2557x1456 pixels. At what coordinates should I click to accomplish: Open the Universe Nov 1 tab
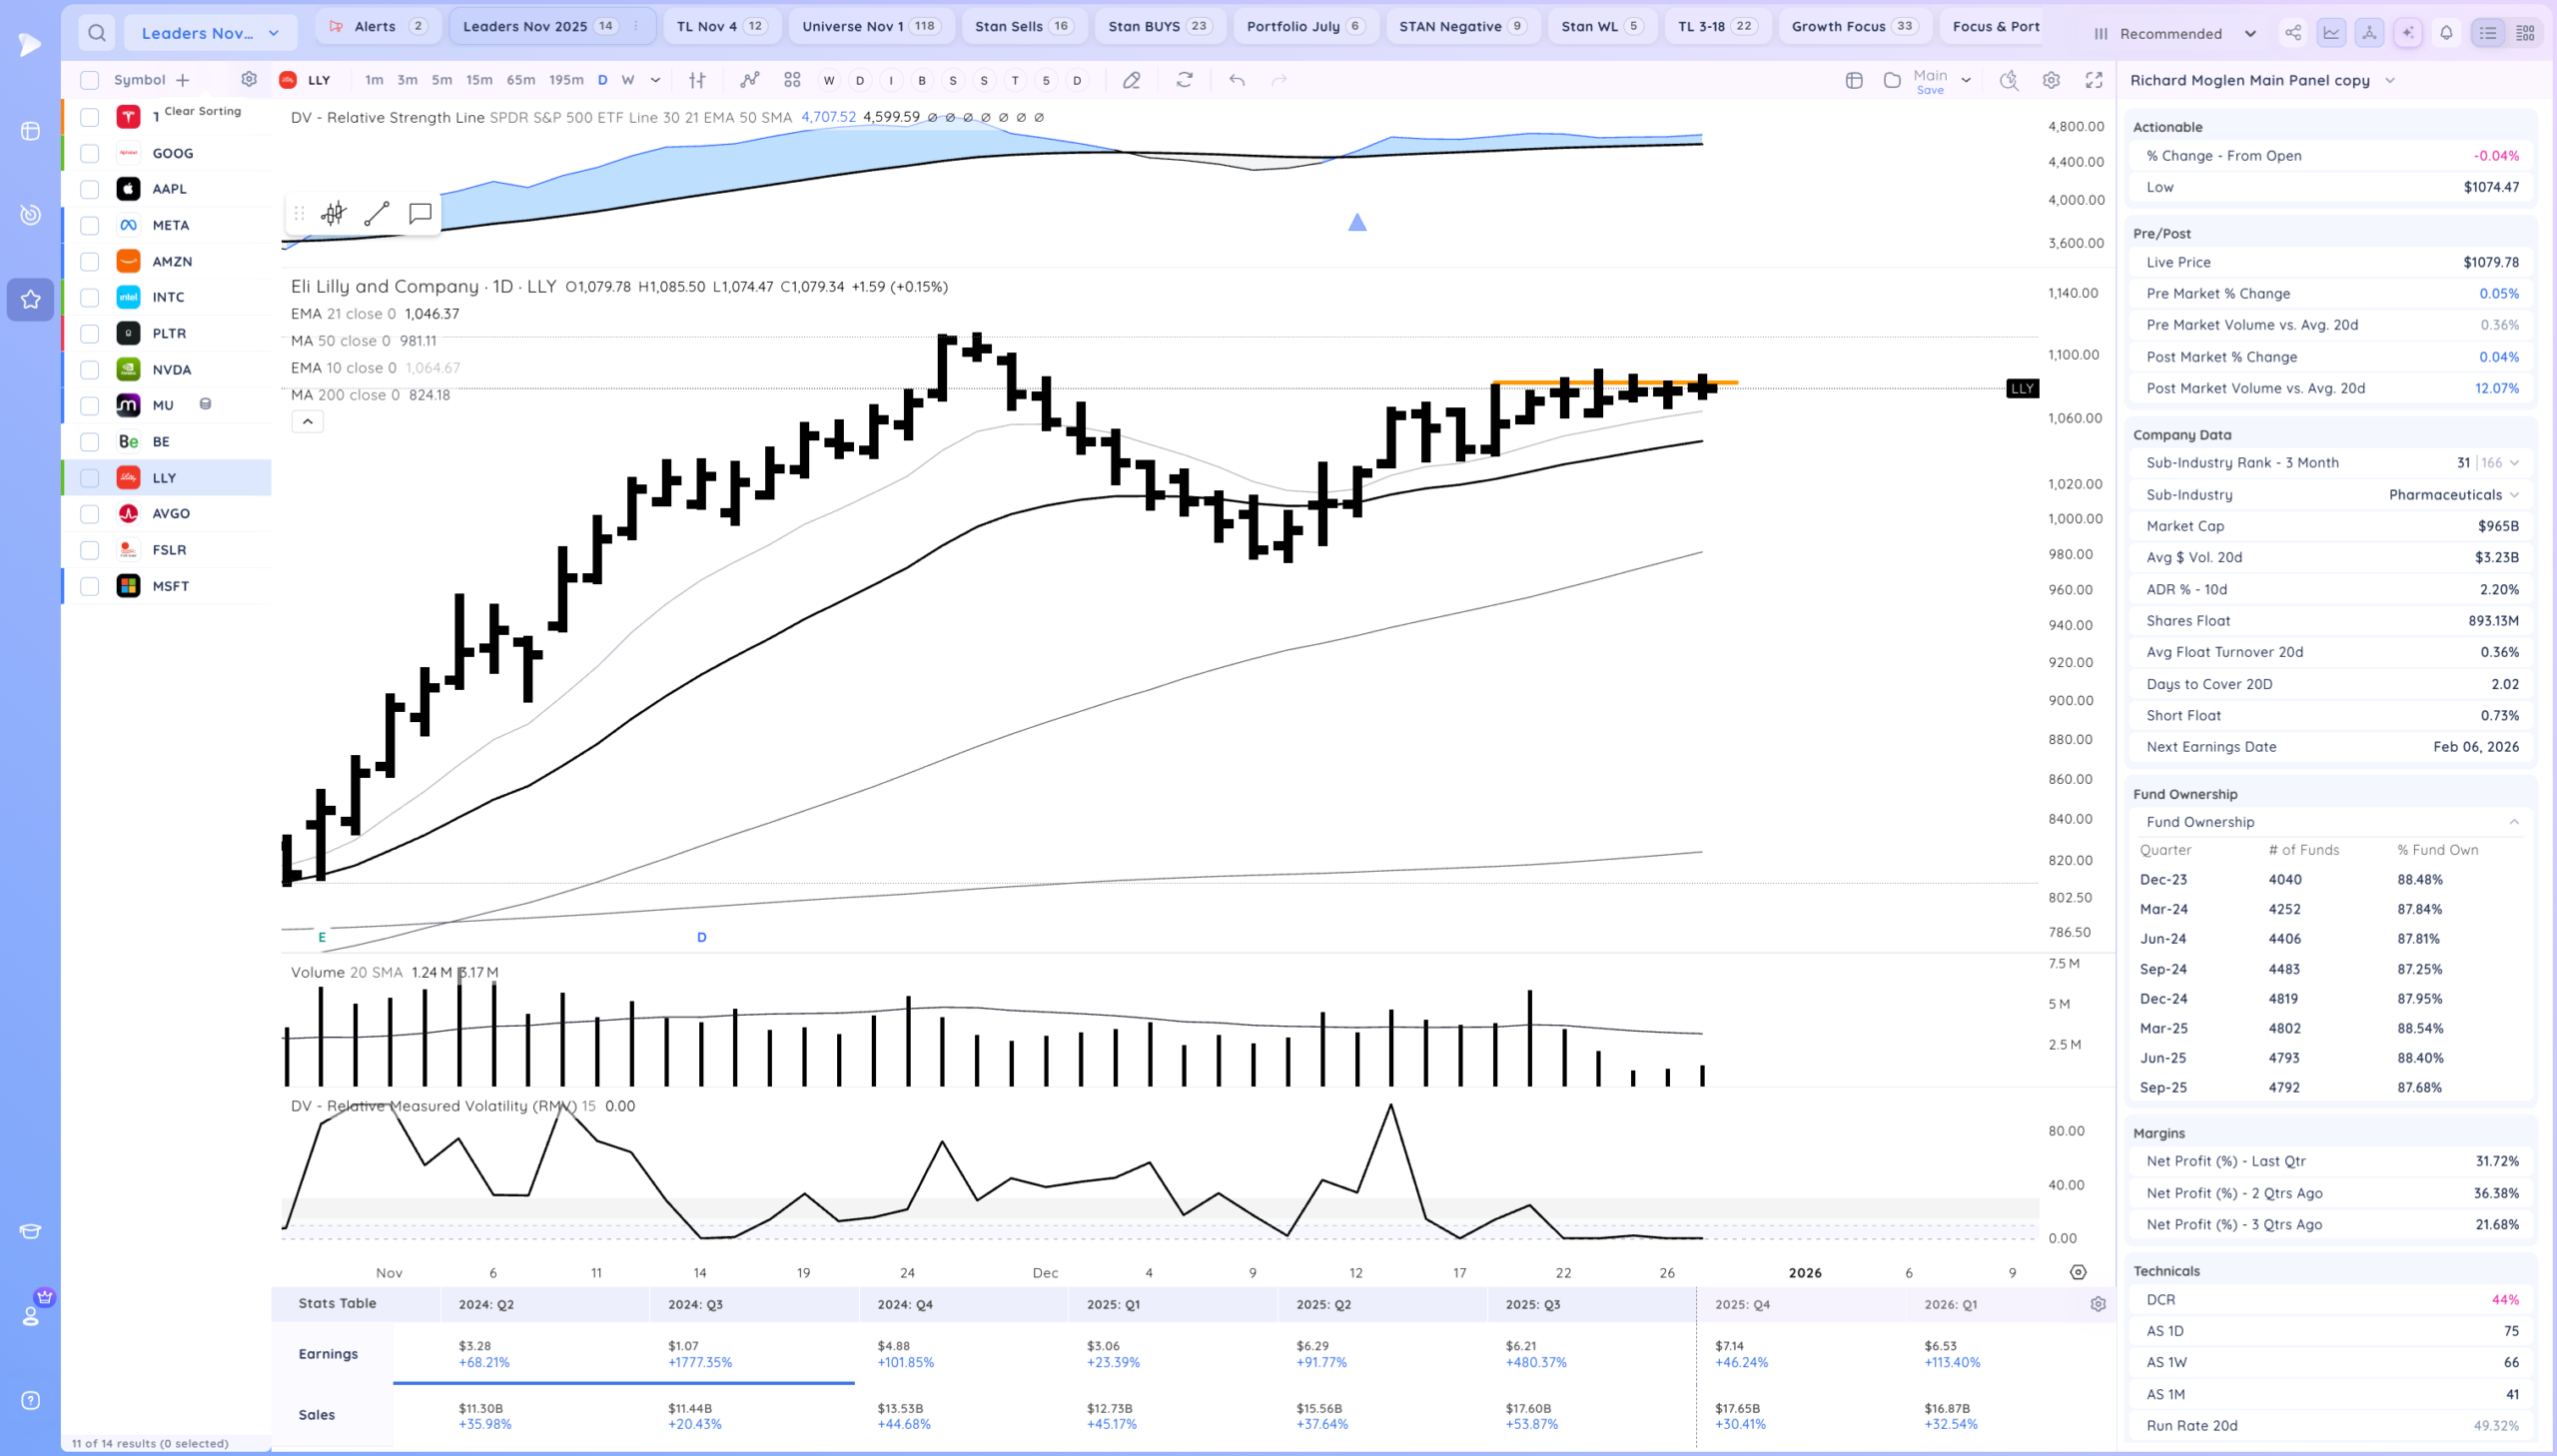[x=871, y=26]
